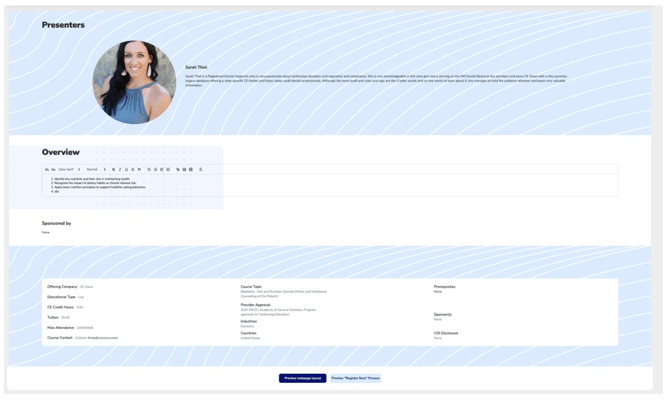Image resolution: width=670 pixels, height=401 pixels.
Task: Toggle strikethrough formatting in Overview editor
Action: [x=132, y=170]
